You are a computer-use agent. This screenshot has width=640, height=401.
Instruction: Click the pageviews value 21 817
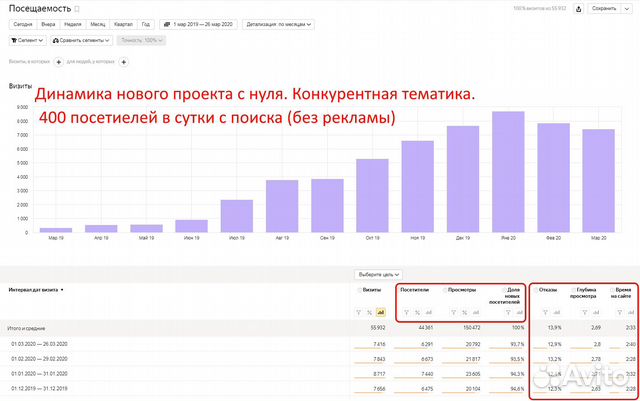coord(473,359)
